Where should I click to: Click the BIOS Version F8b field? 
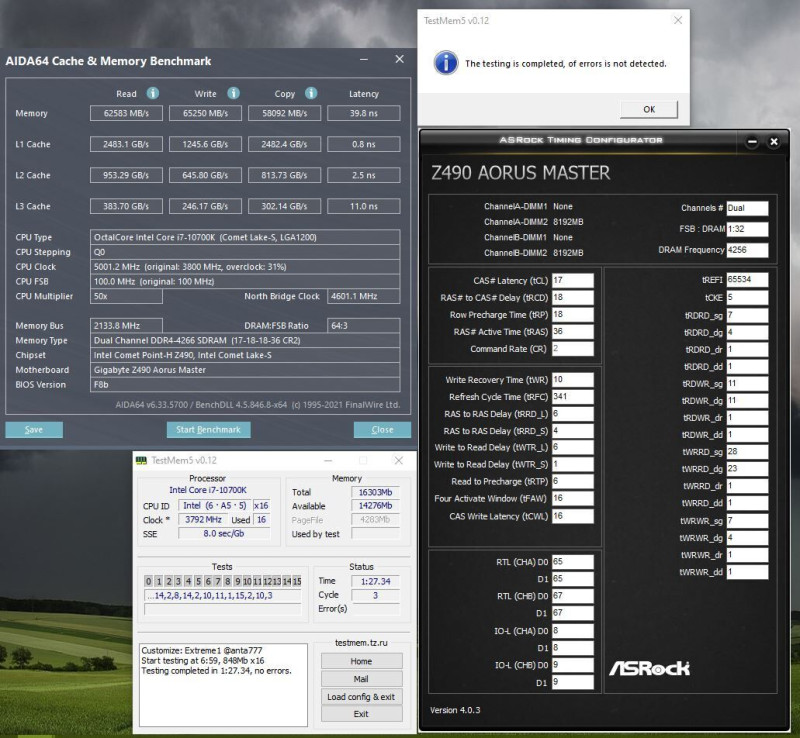pos(245,385)
